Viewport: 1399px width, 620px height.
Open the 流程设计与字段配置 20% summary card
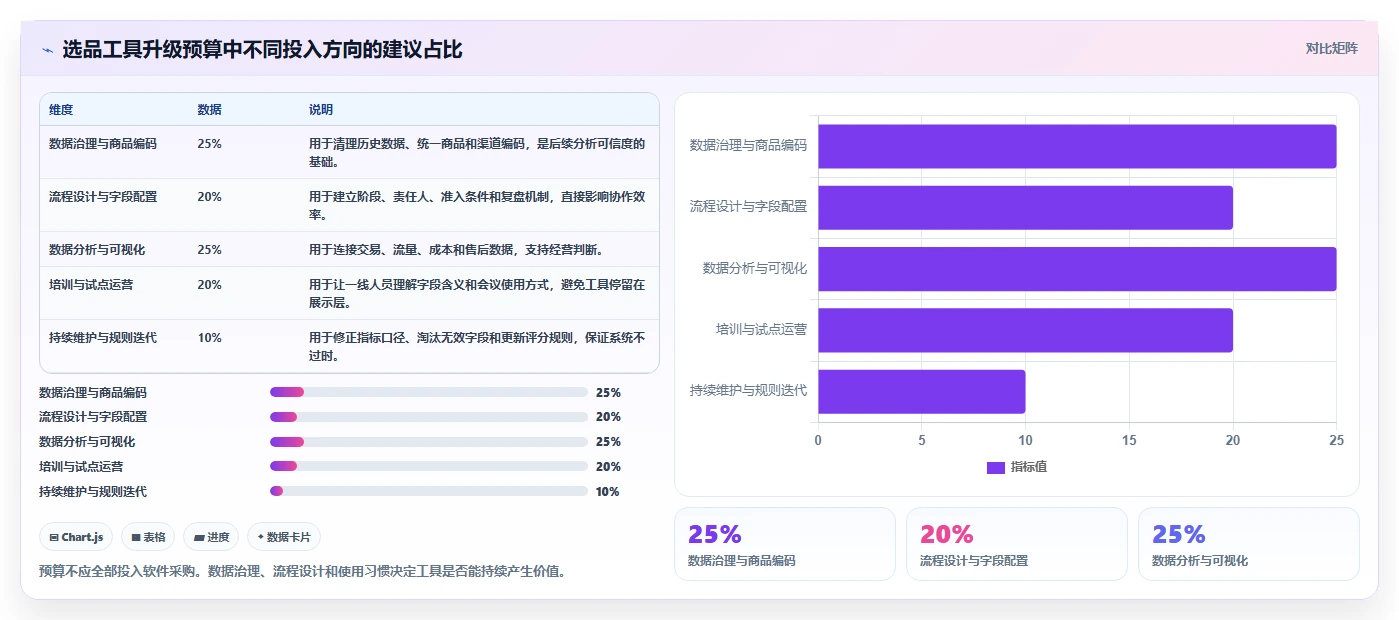coord(1017,544)
